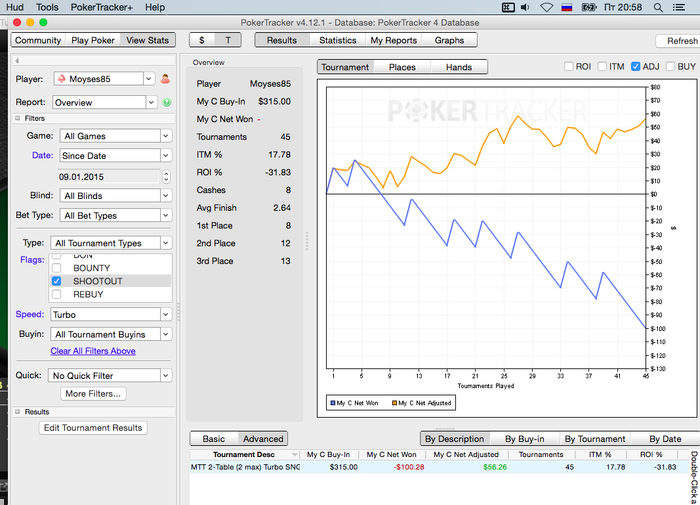Select the T tournaments toggle

coord(228,40)
